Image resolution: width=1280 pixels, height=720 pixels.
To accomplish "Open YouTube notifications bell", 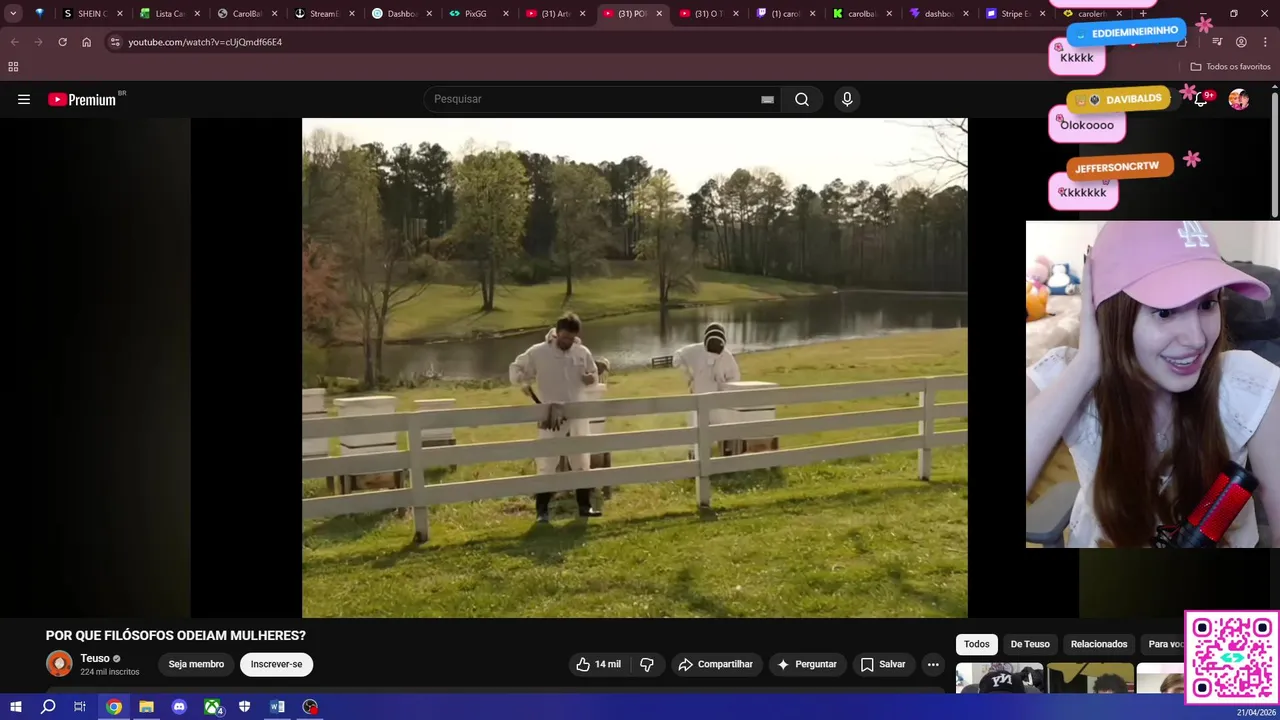I will tap(1201, 99).
